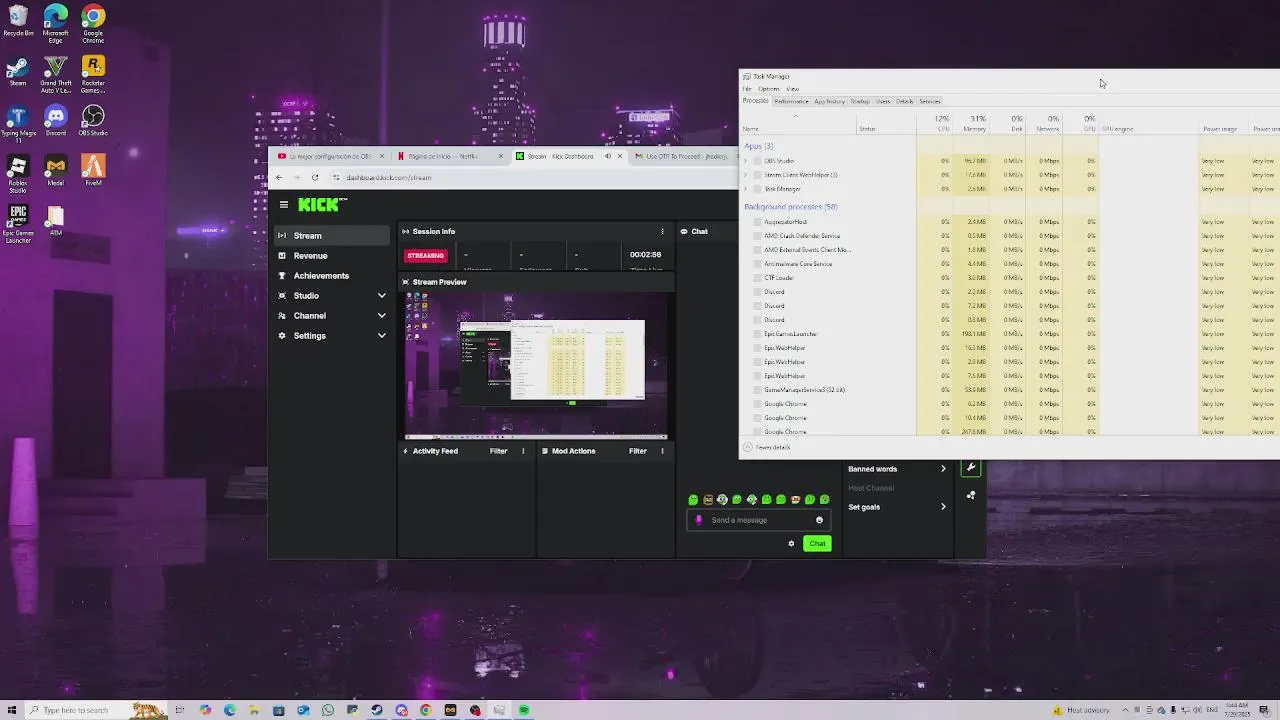
Task: Switch to the Startup tab in Task Manager
Action: tap(860, 101)
